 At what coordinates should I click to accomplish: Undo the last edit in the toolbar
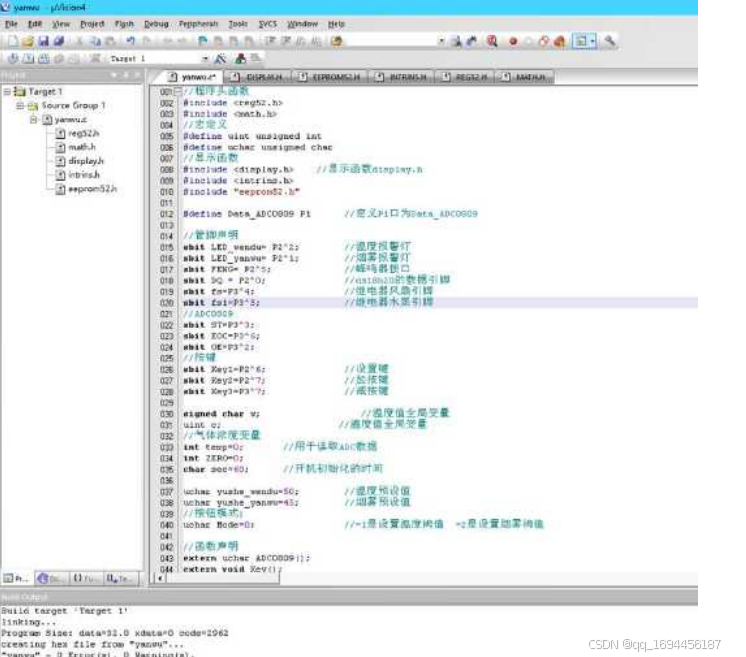[x=131, y=41]
